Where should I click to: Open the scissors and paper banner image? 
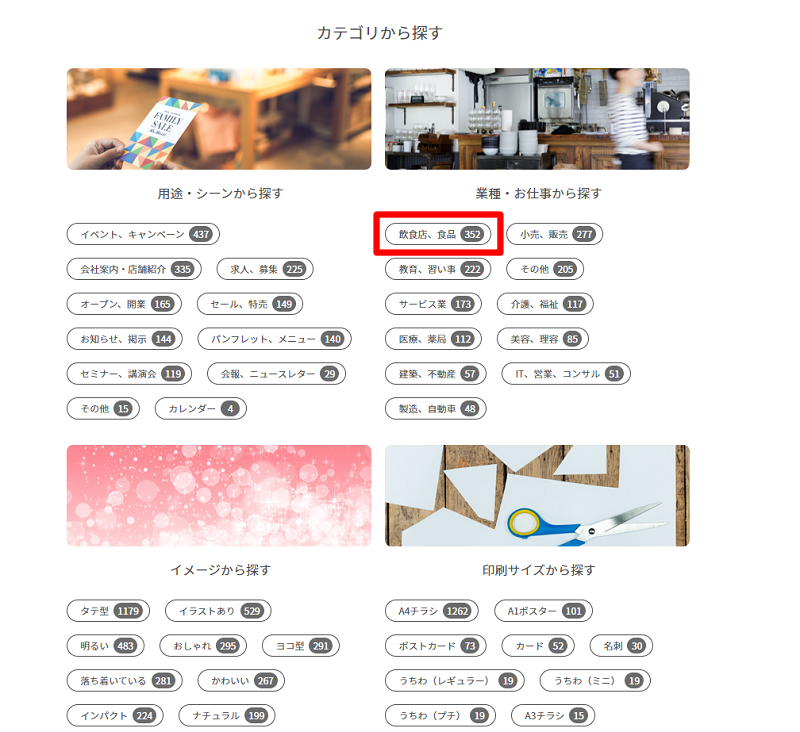537,495
